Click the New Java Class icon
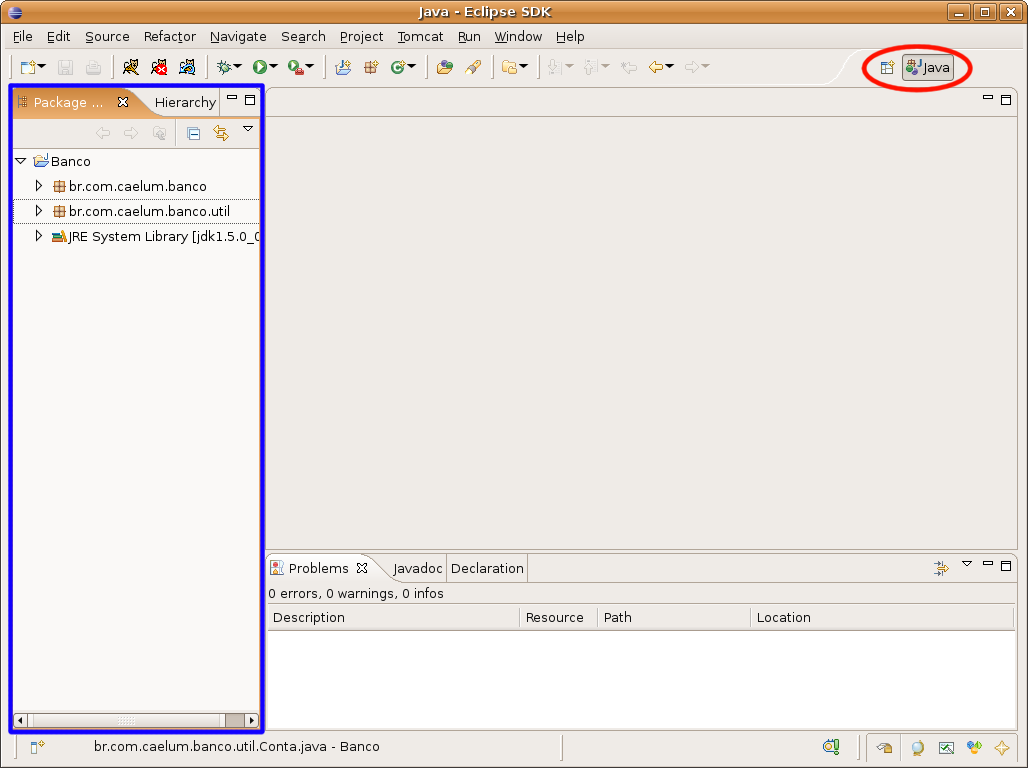 [397, 67]
